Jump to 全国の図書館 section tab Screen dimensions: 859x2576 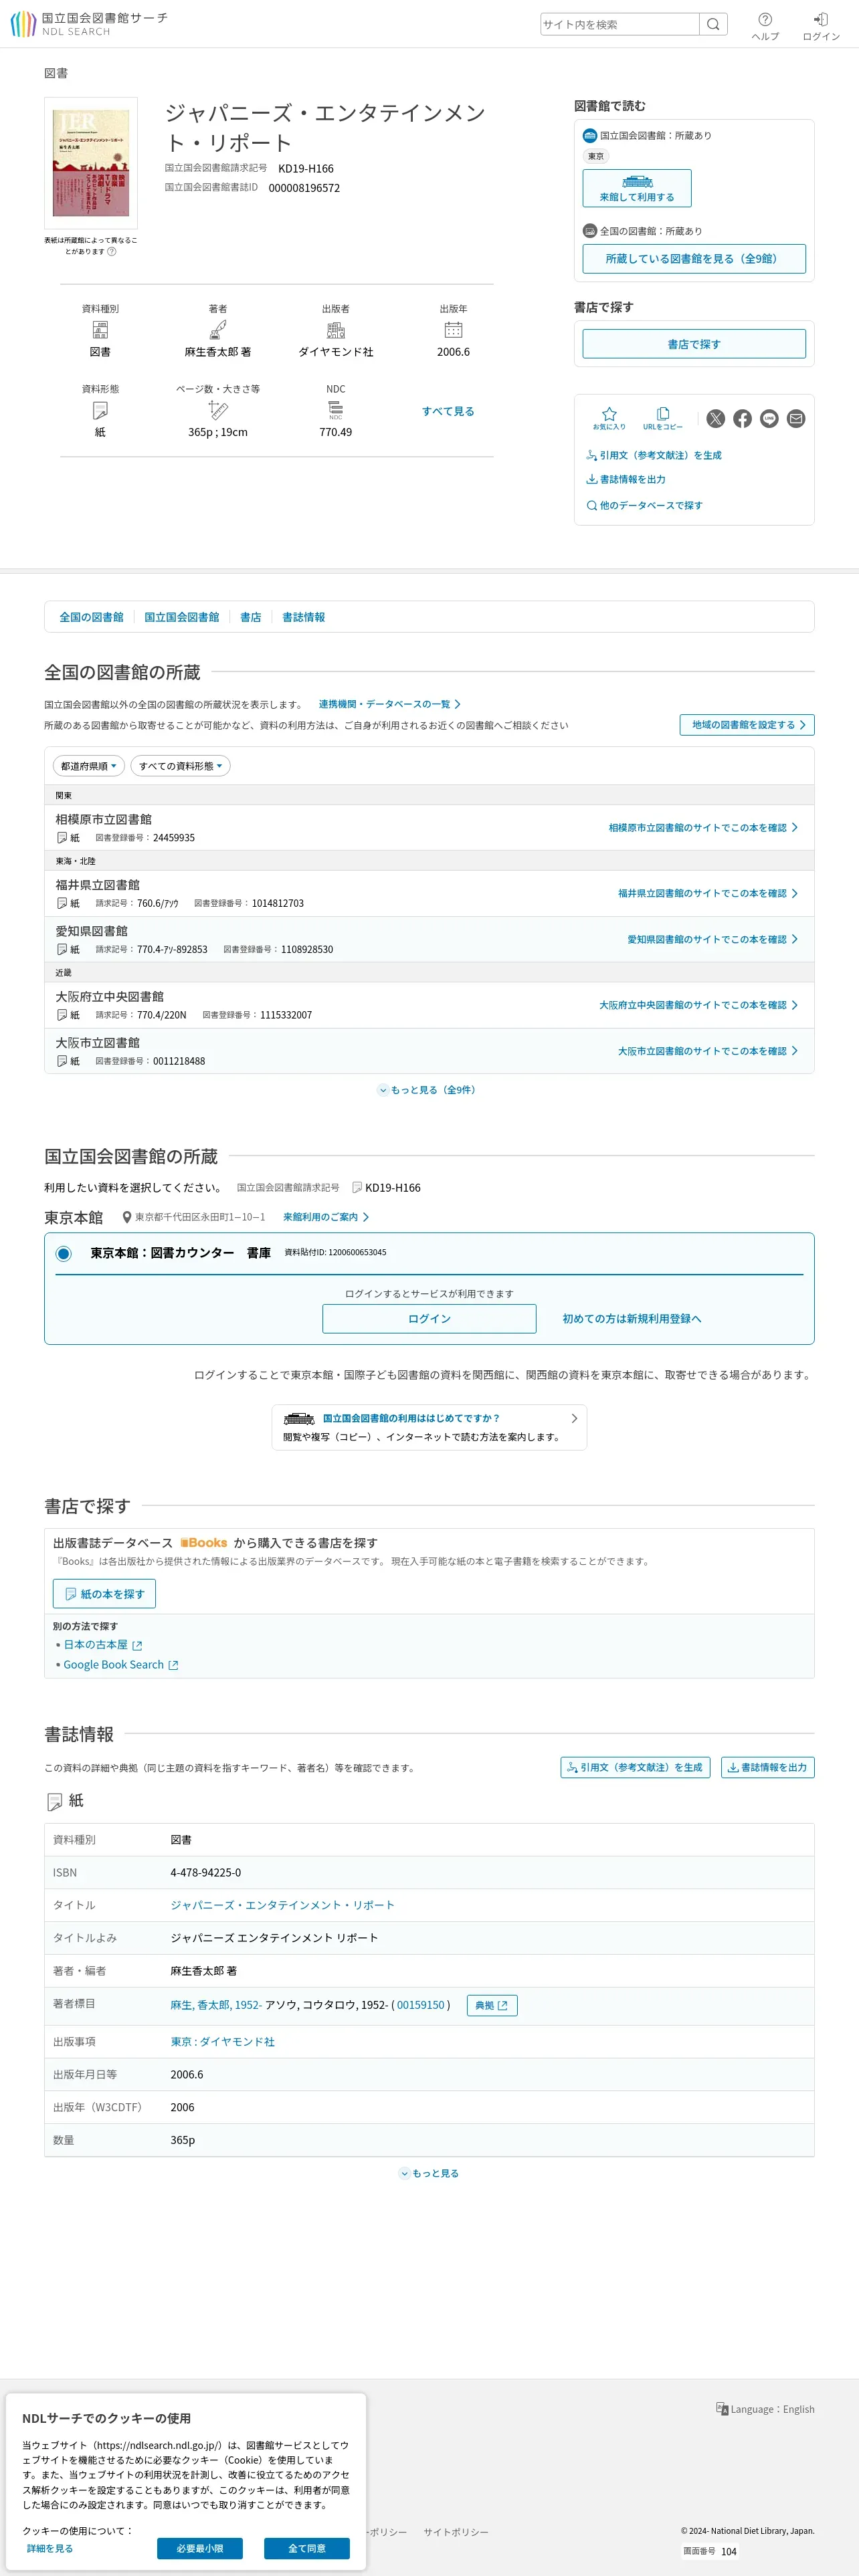coord(91,617)
